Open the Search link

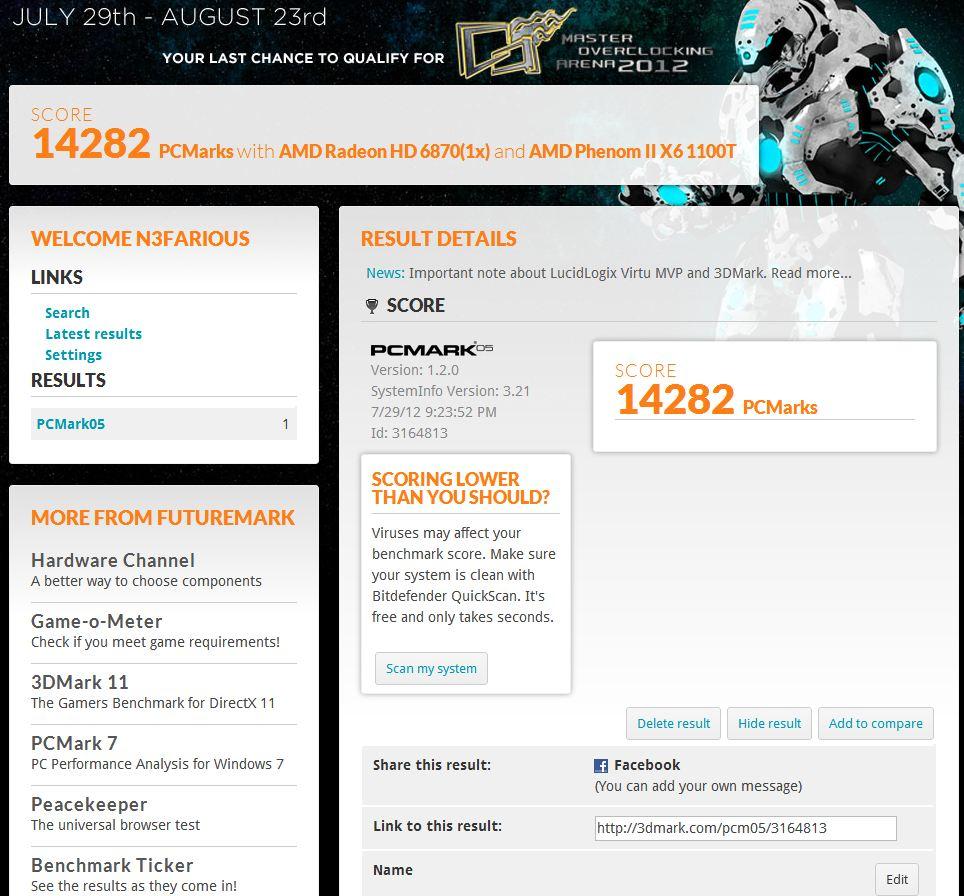tap(68, 313)
